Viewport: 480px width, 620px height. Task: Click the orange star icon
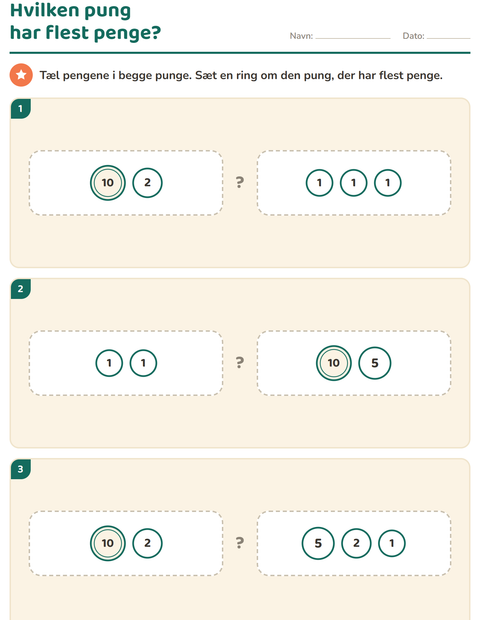point(21,75)
